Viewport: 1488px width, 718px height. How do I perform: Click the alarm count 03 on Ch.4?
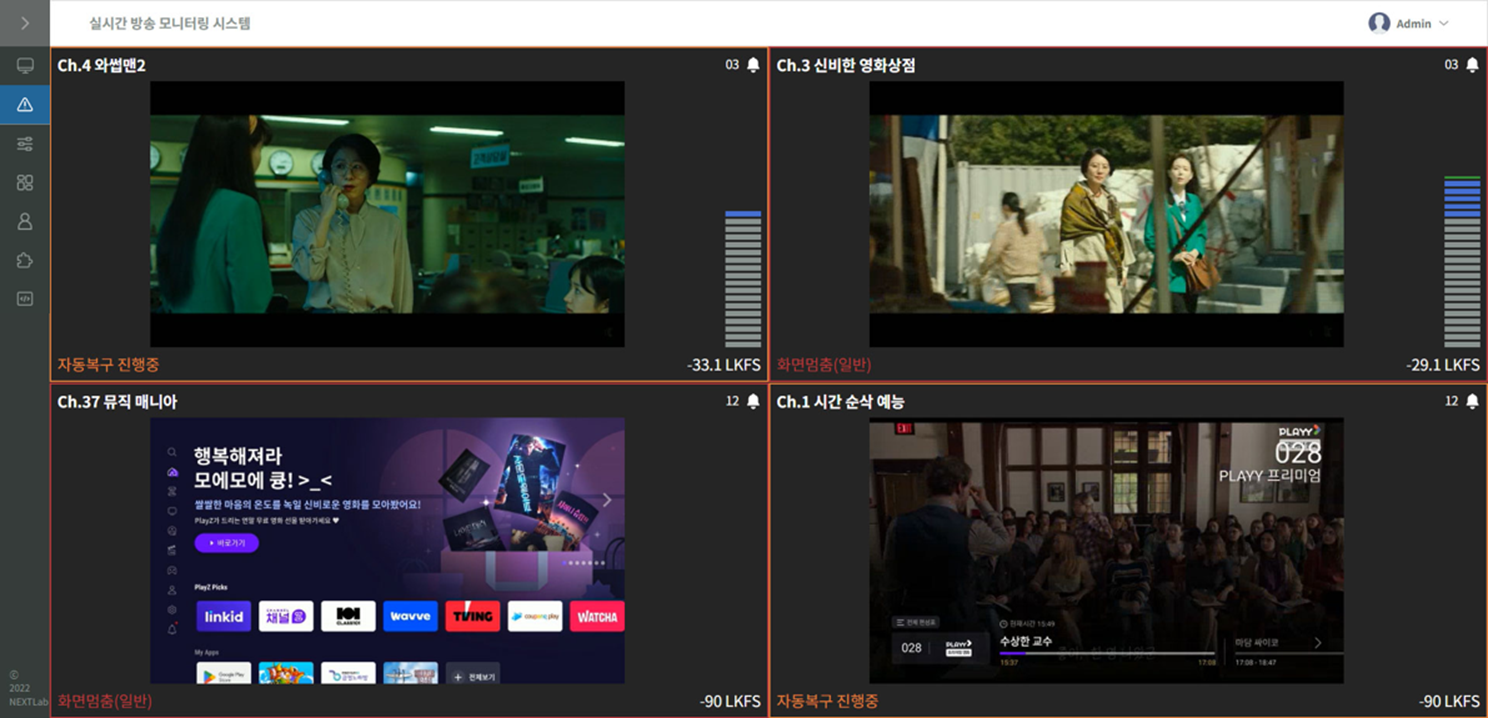pos(732,65)
